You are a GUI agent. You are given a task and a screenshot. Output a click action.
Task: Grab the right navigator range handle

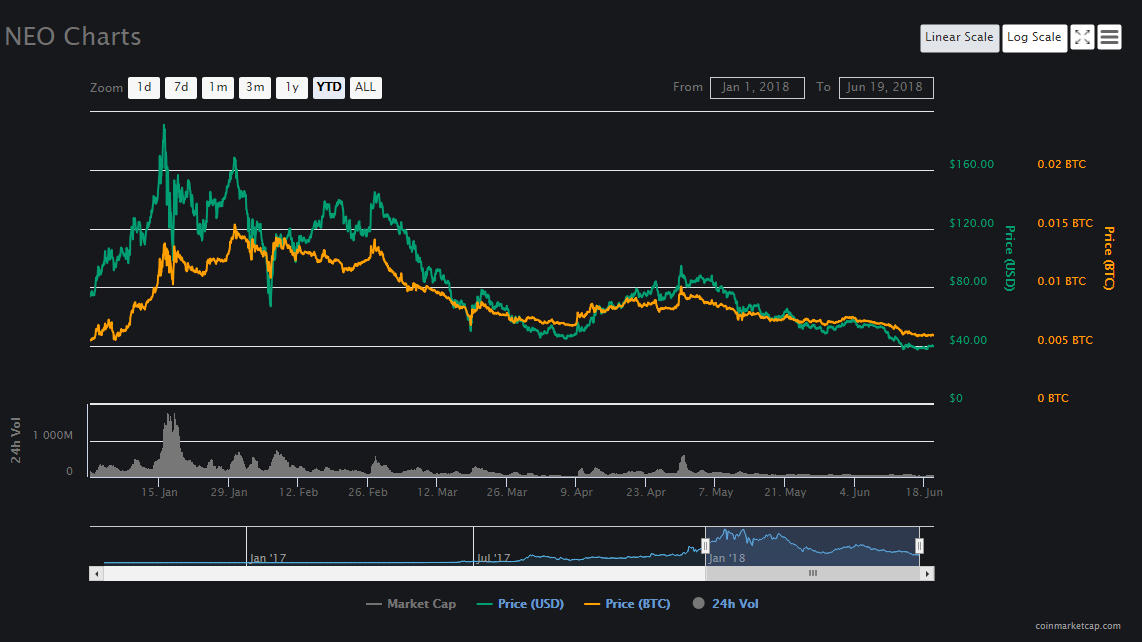pos(919,546)
